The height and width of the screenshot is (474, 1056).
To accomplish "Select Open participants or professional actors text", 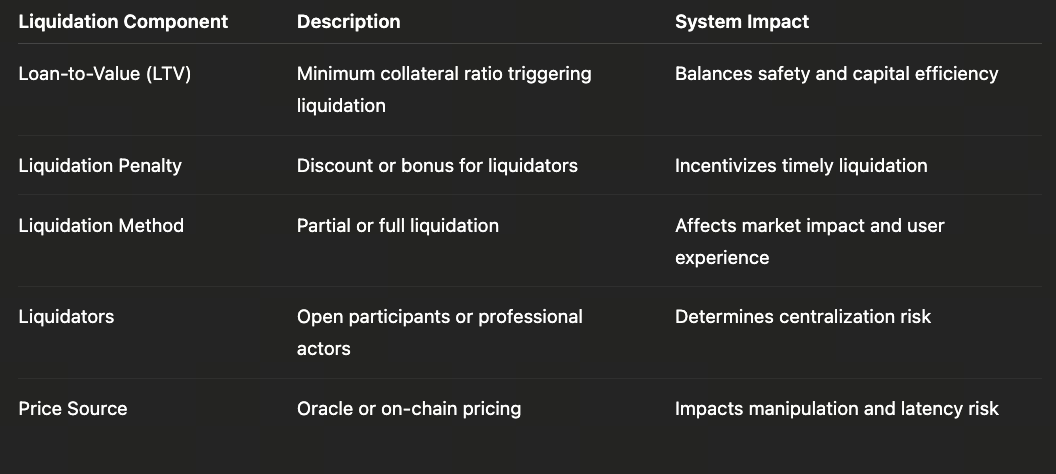I will 439,332.
